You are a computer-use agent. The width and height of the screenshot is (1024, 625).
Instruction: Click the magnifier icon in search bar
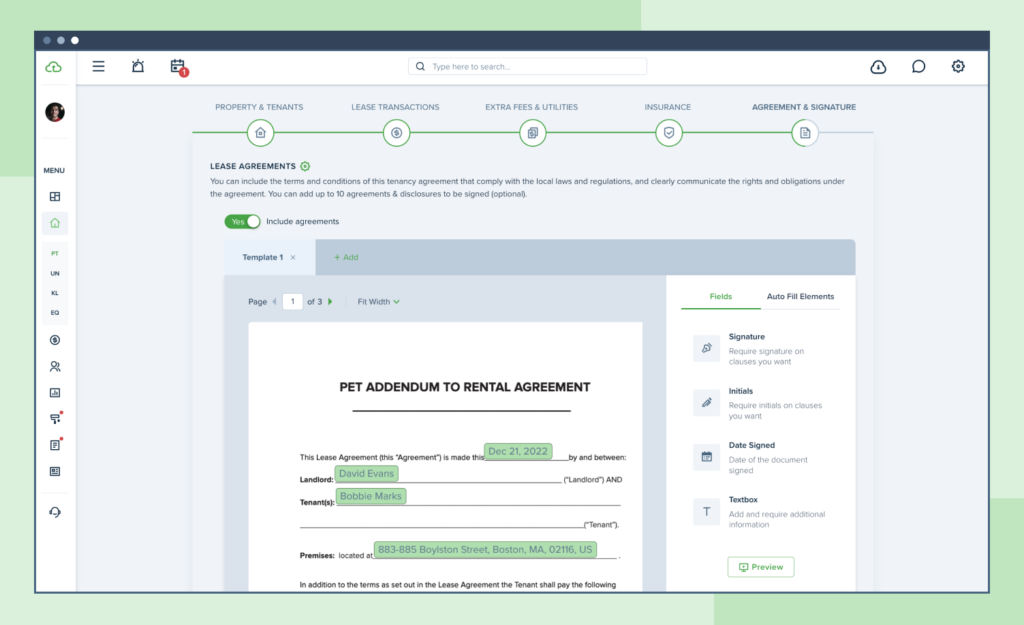[x=420, y=67]
